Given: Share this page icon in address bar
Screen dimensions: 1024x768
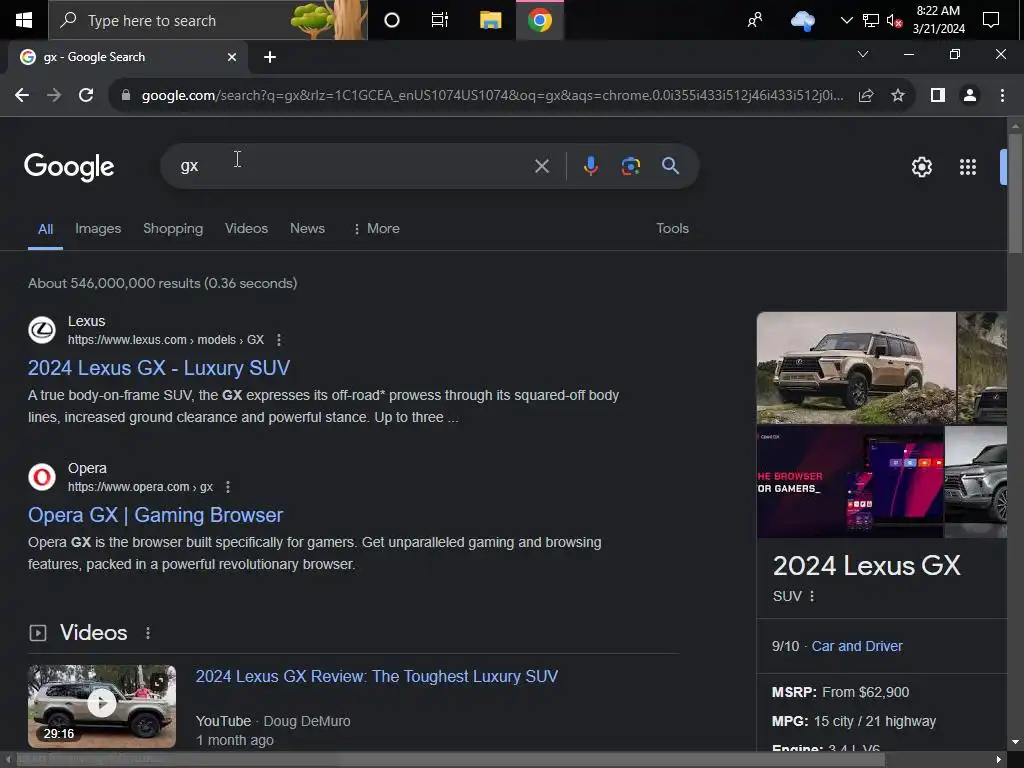Looking at the screenshot, I should click(x=866, y=95).
